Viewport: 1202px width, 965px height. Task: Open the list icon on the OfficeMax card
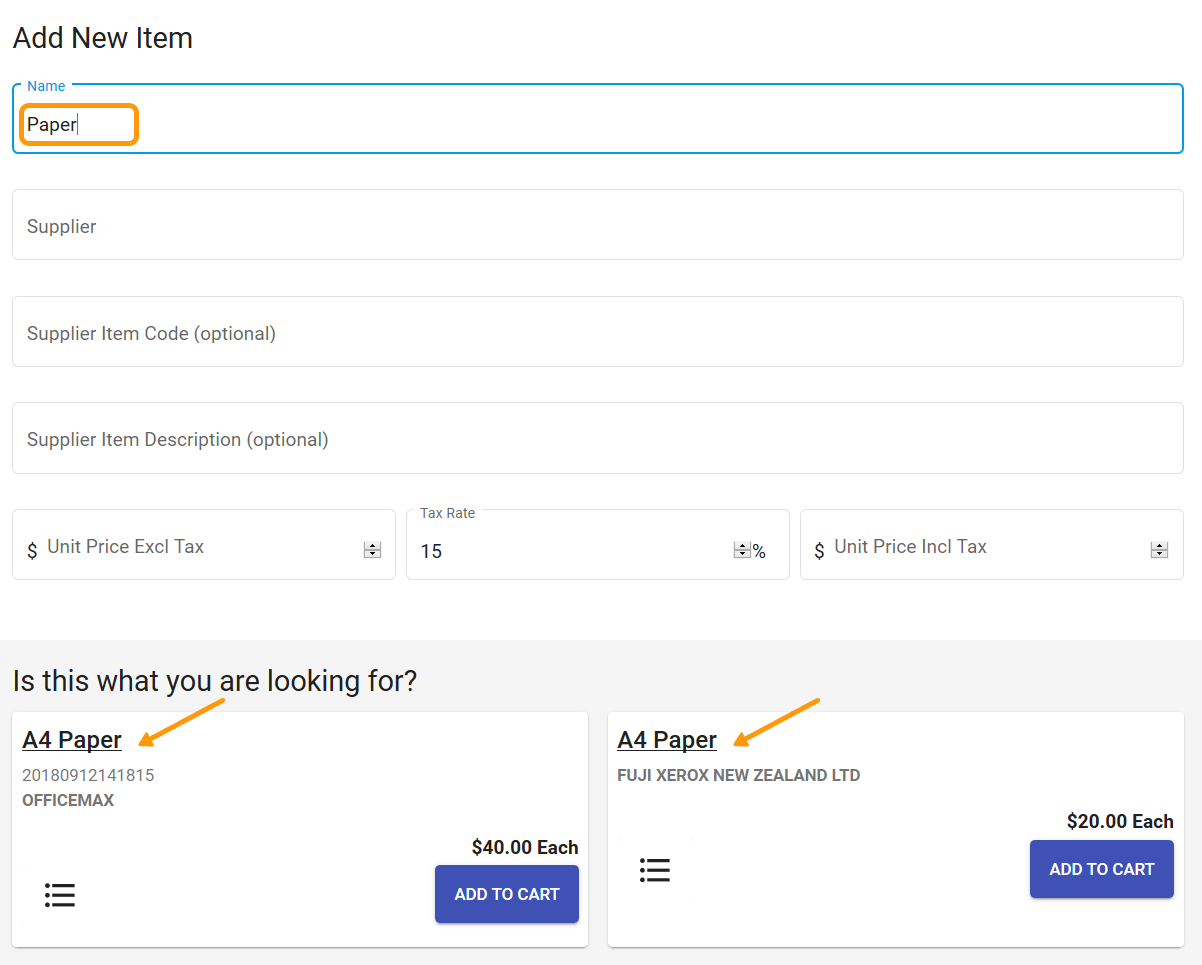(x=60, y=895)
